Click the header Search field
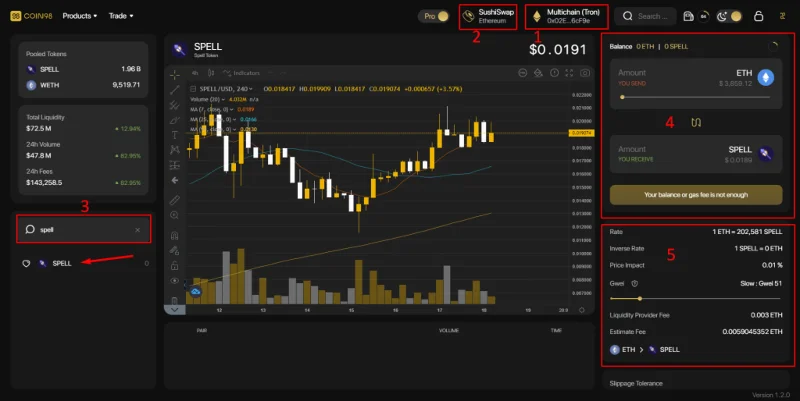Screen dimensions: 800x401 coord(645,16)
